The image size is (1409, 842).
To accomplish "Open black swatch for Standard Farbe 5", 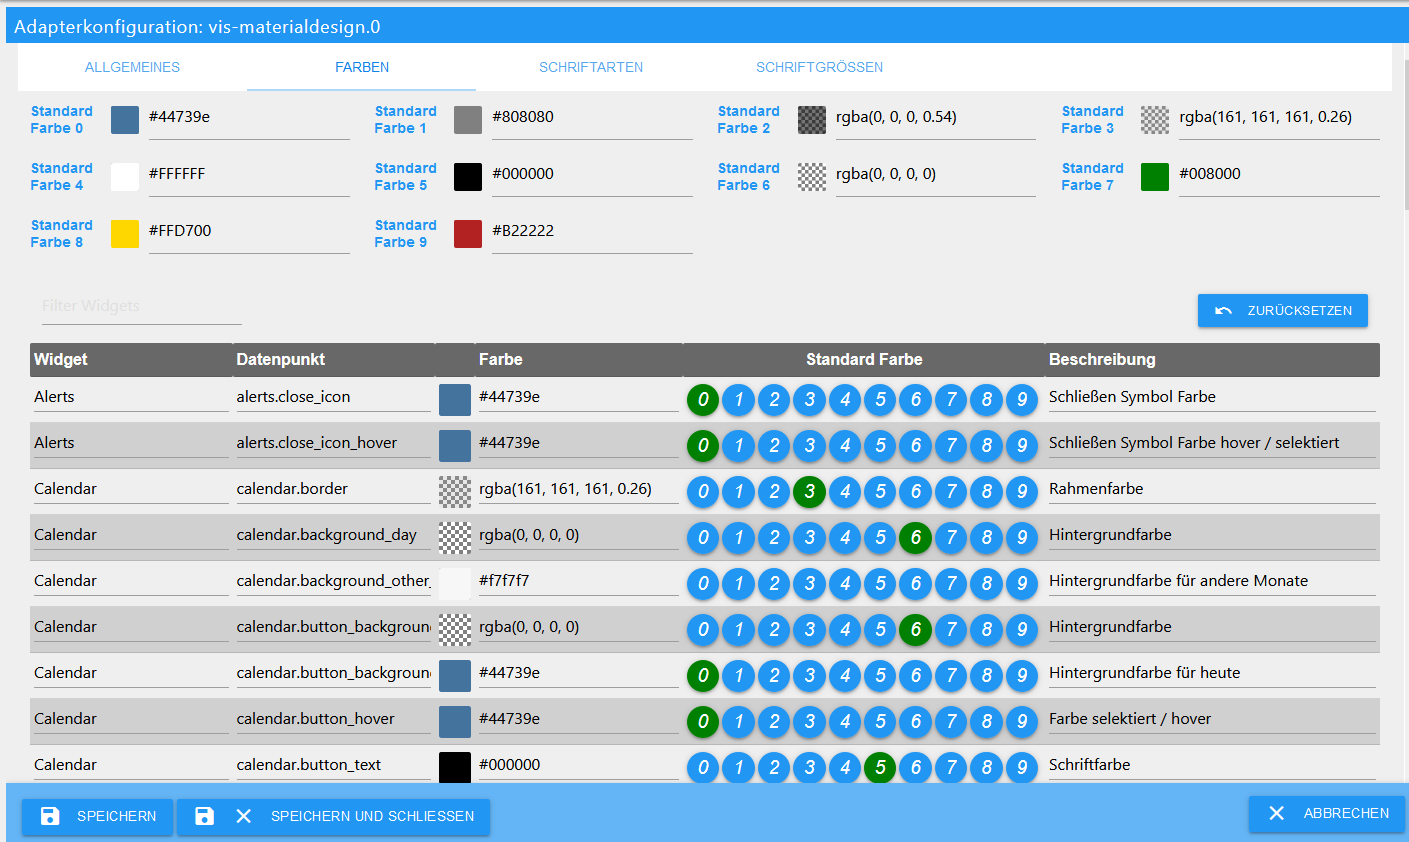I will coord(468,177).
